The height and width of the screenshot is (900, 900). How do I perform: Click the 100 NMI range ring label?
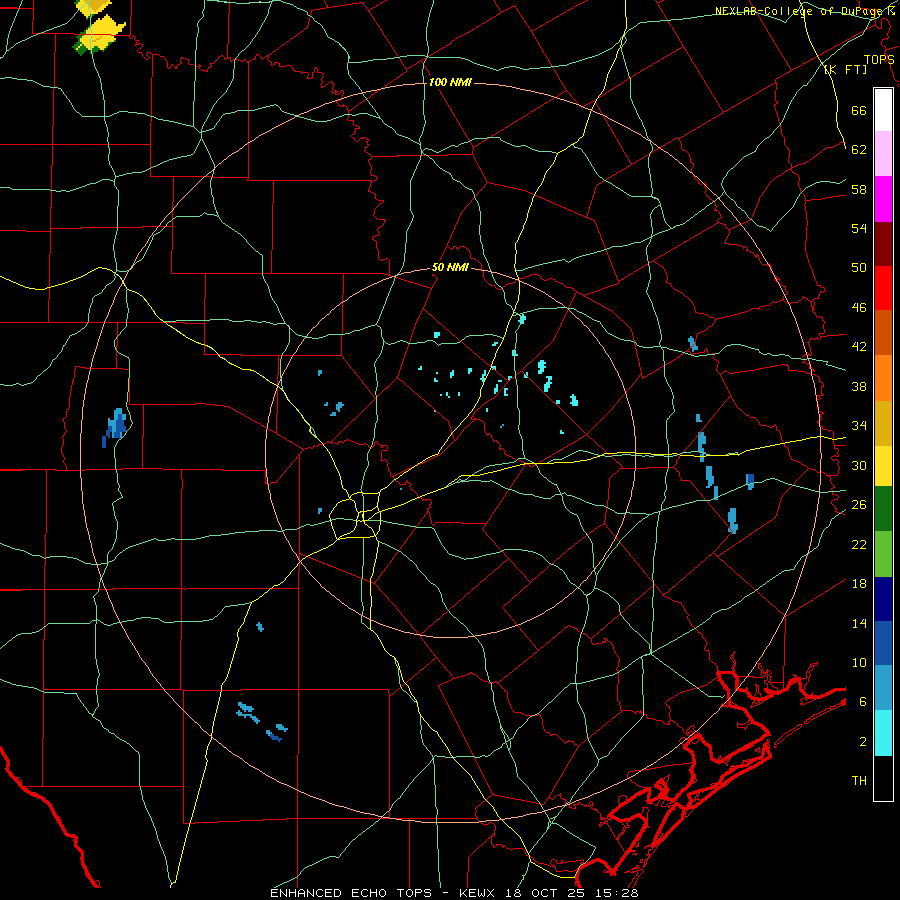coord(450,83)
